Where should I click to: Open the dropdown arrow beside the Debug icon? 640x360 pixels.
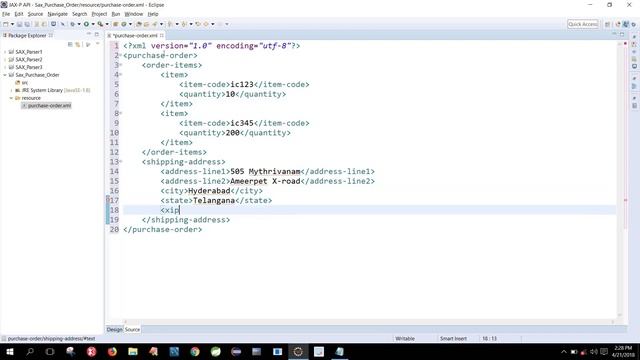[x=79, y=24]
